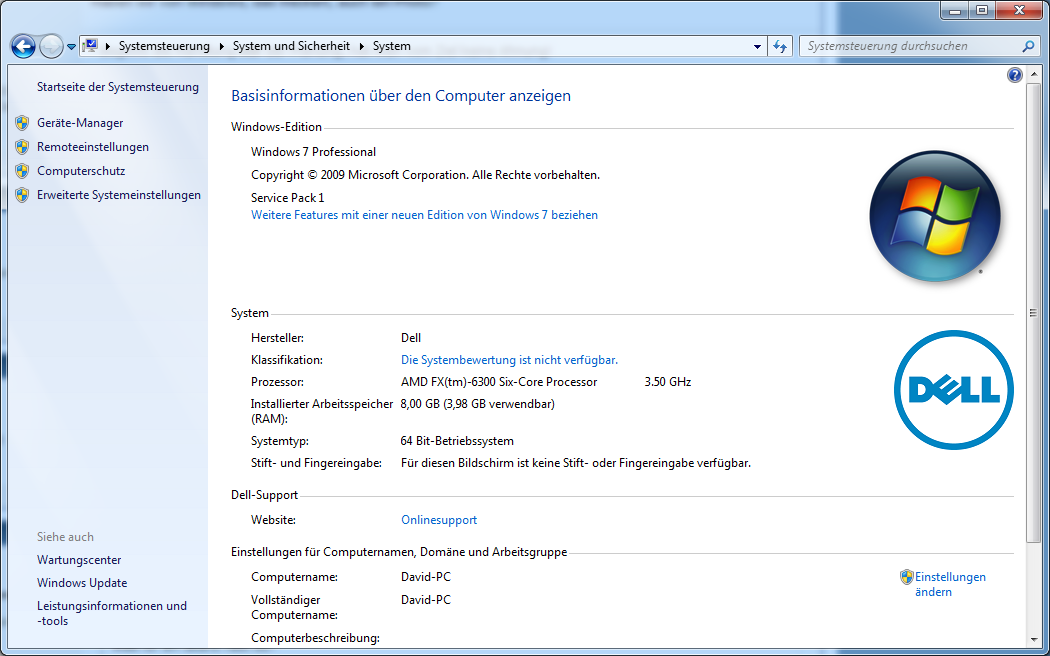Screen dimensions: 1050x656
Task: Open Erweiterte Systemeinstellungen
Action: 119,195
